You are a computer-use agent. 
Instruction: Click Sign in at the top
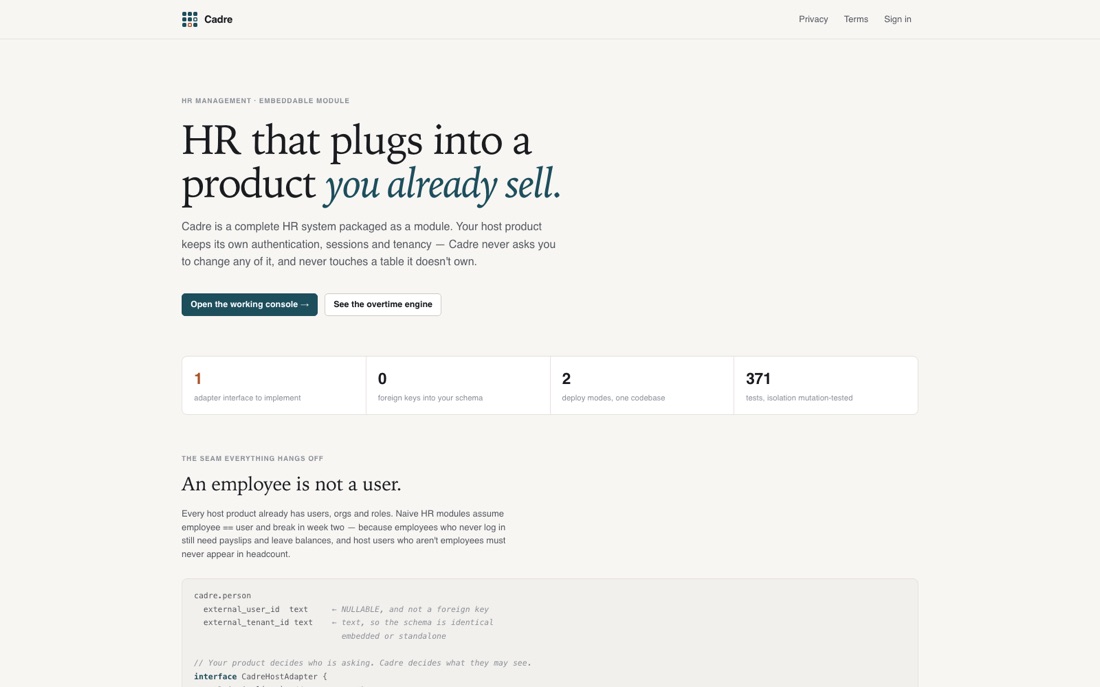click(897, 19)
